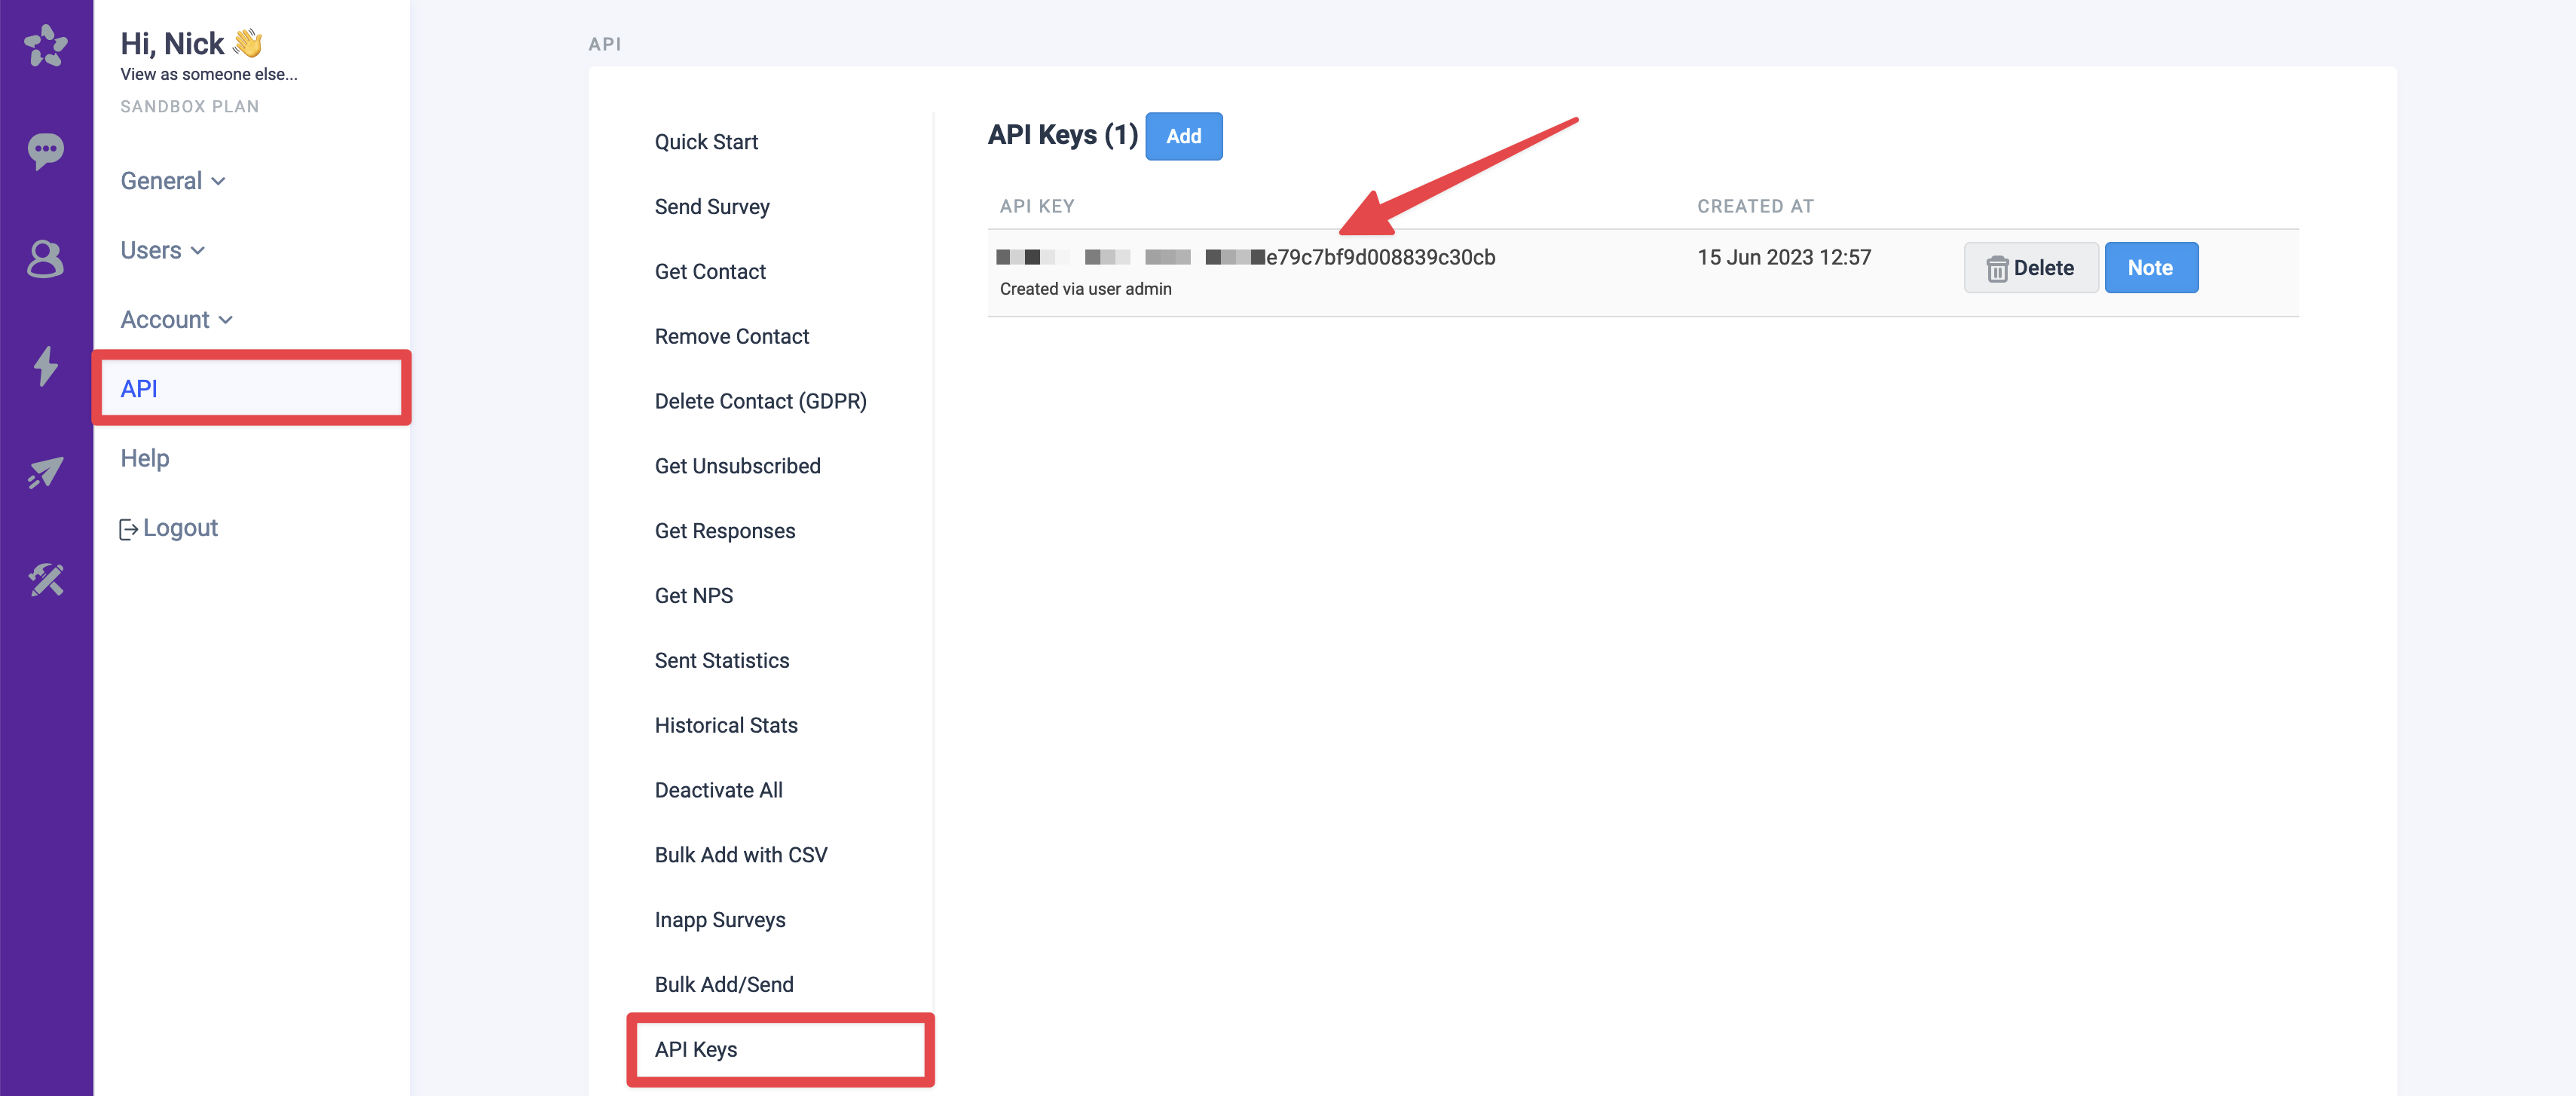Expand the Users dropdown menu

coord(162,250)
